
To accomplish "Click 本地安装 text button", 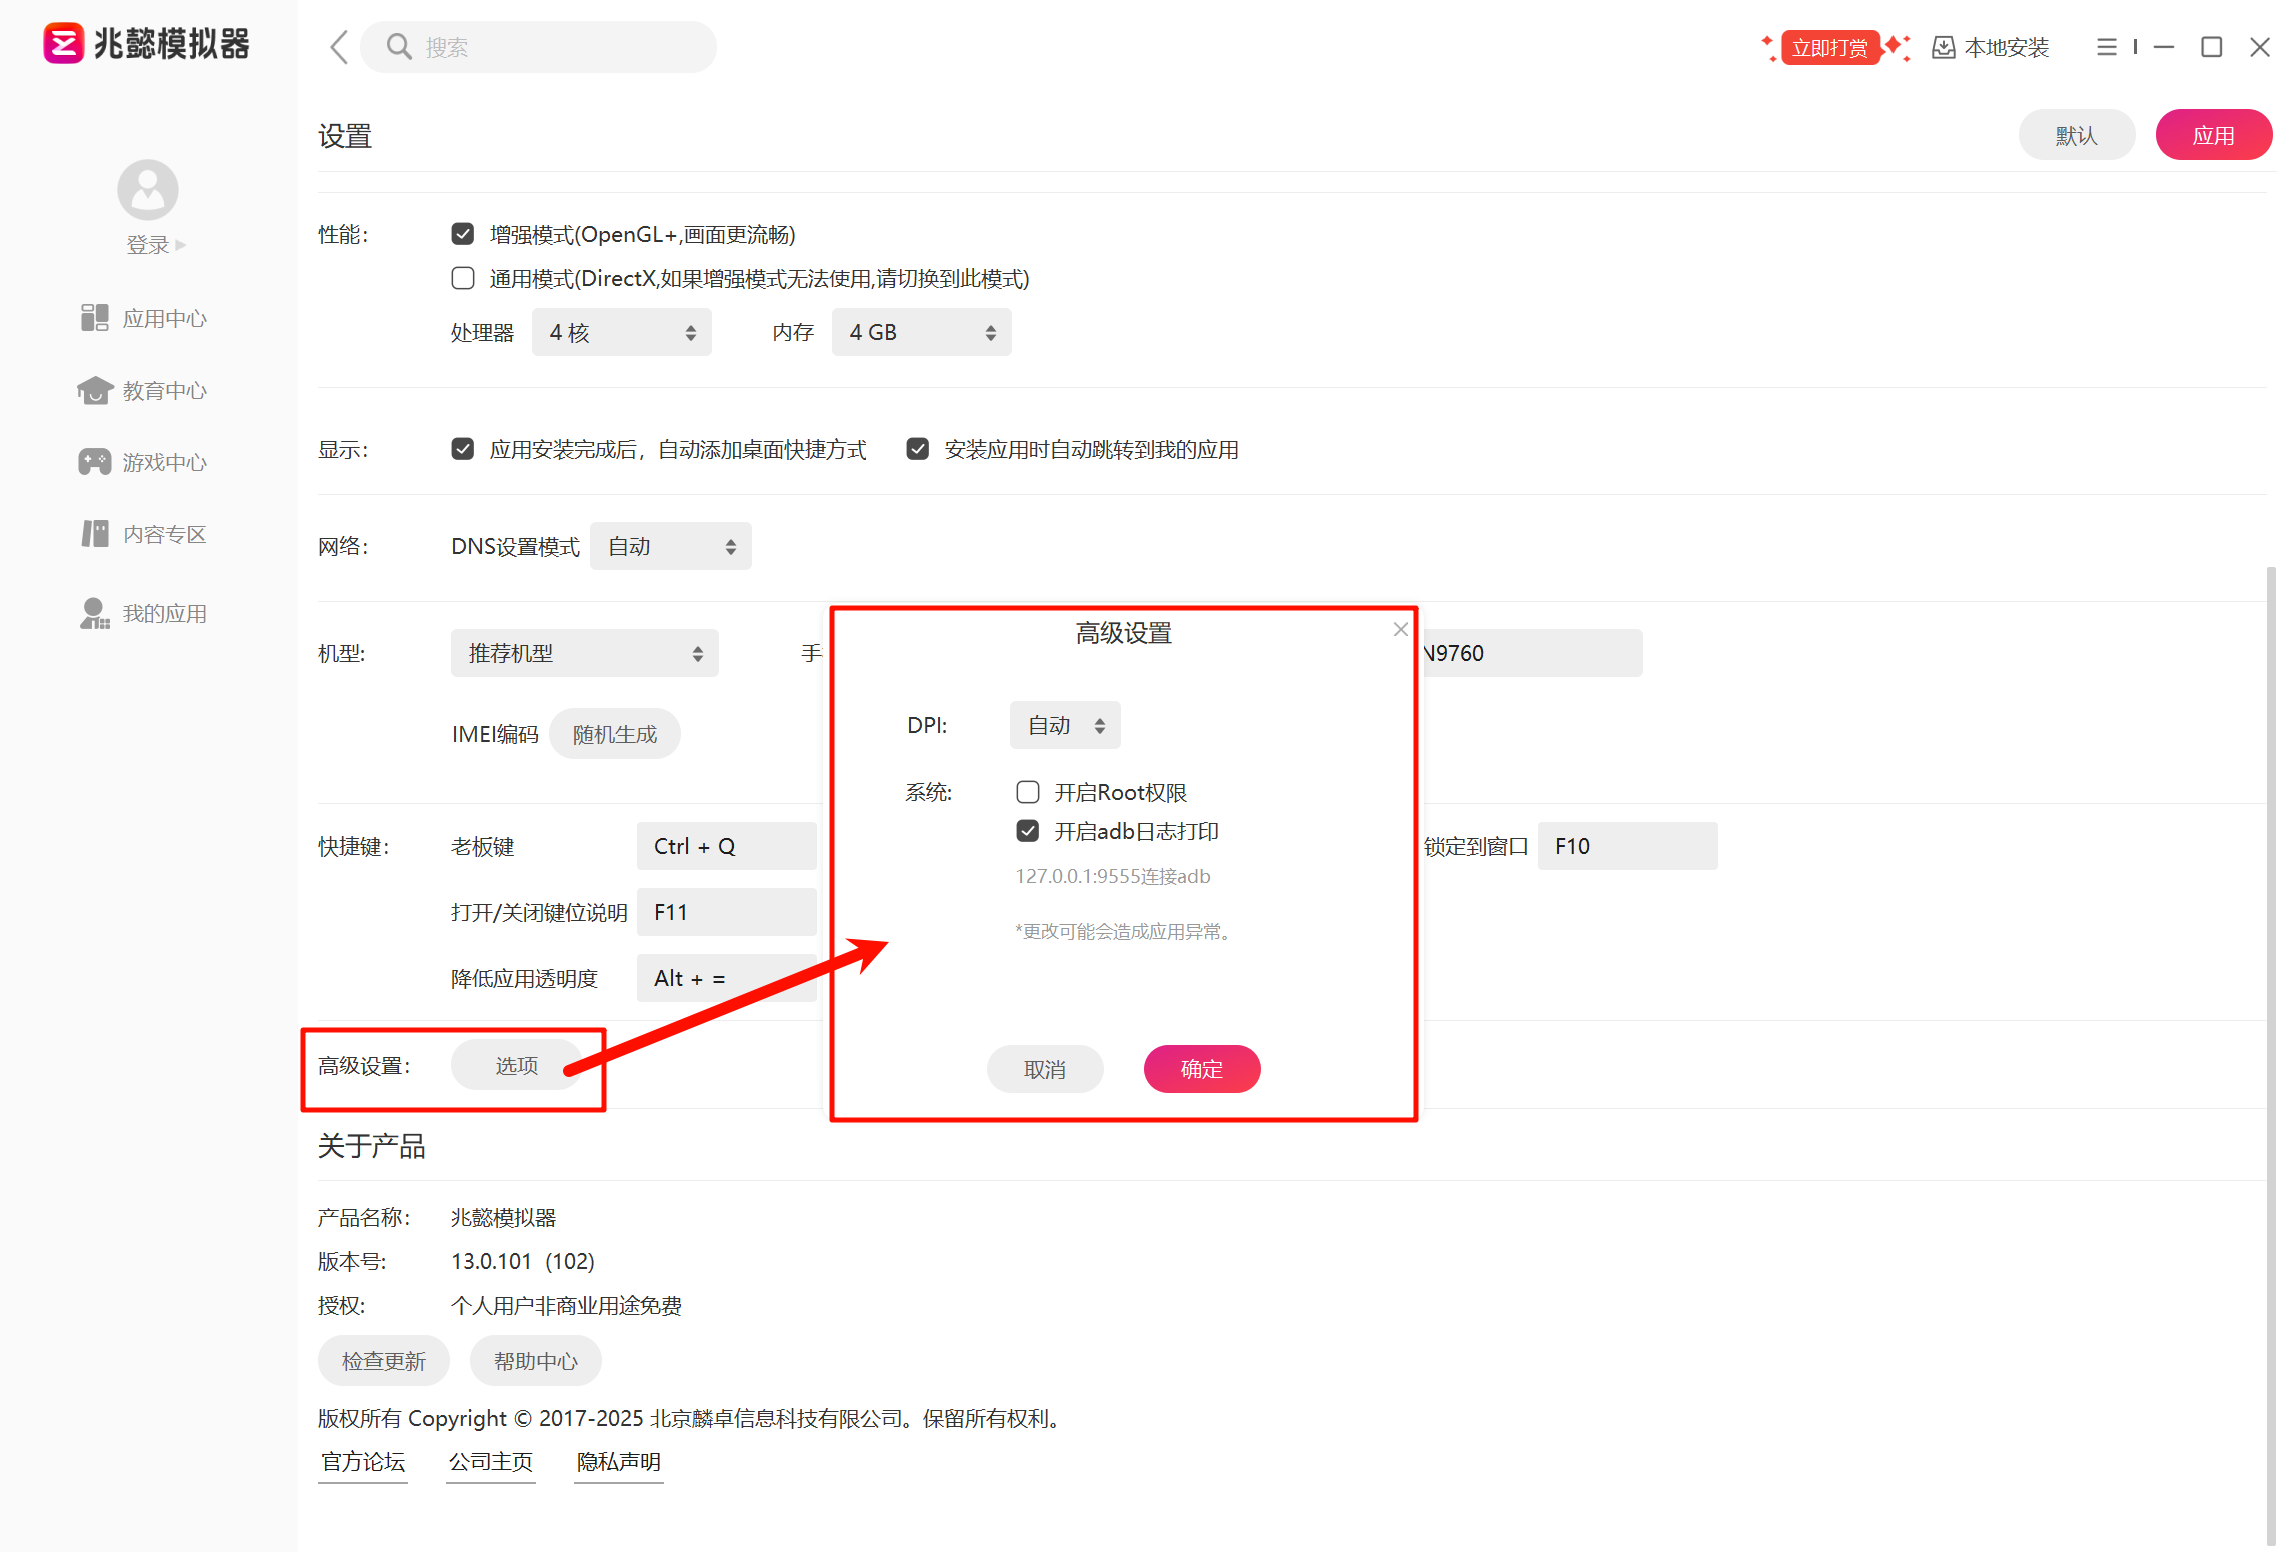I will point(2006,48).
